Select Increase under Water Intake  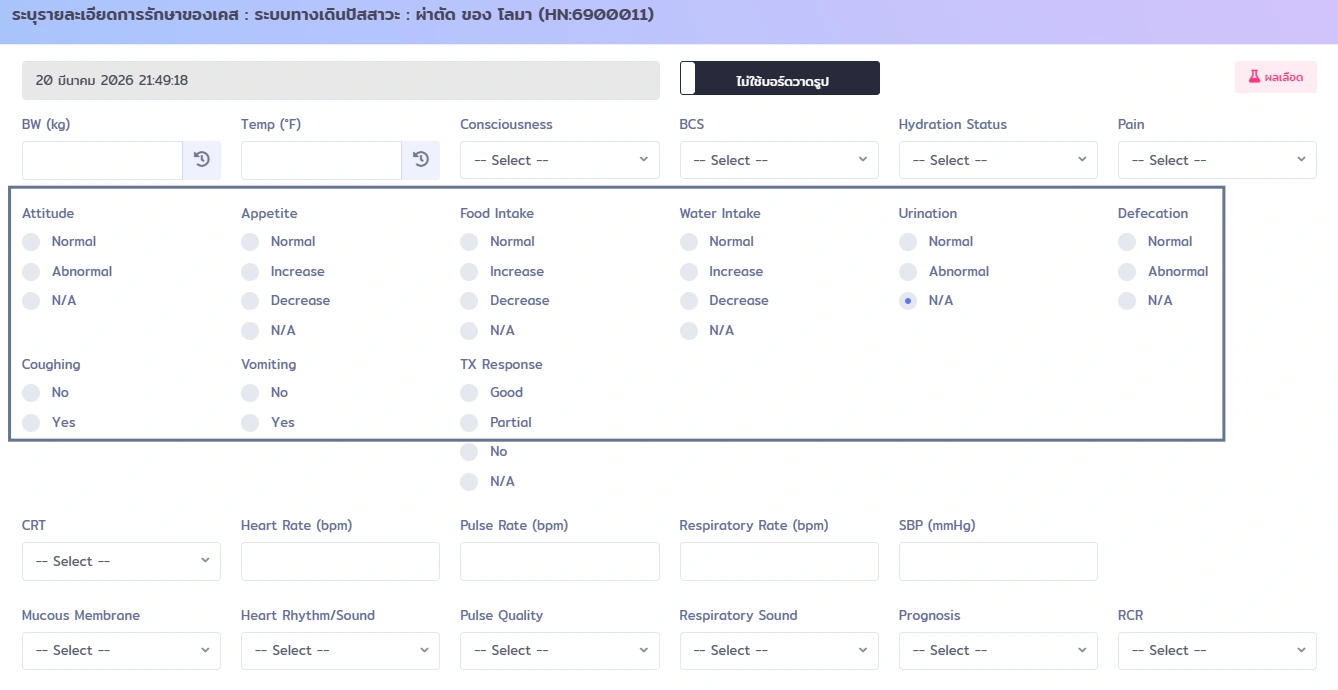coord(689,272)
